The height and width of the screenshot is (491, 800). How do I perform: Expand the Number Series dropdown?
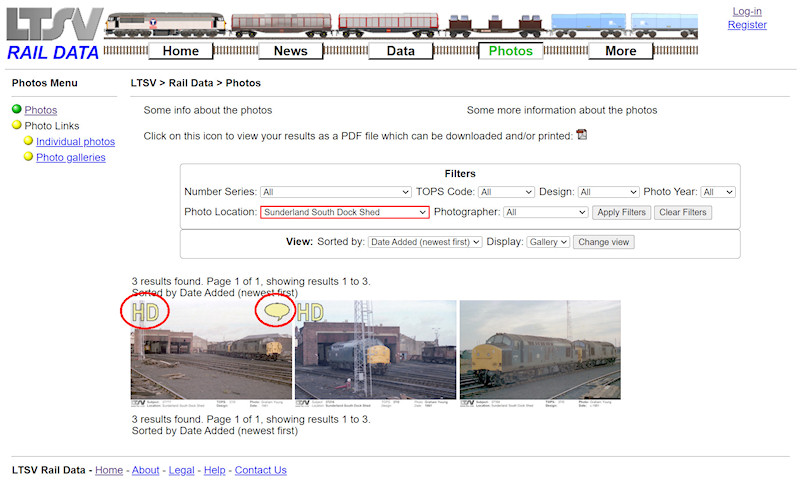(336, 192)
